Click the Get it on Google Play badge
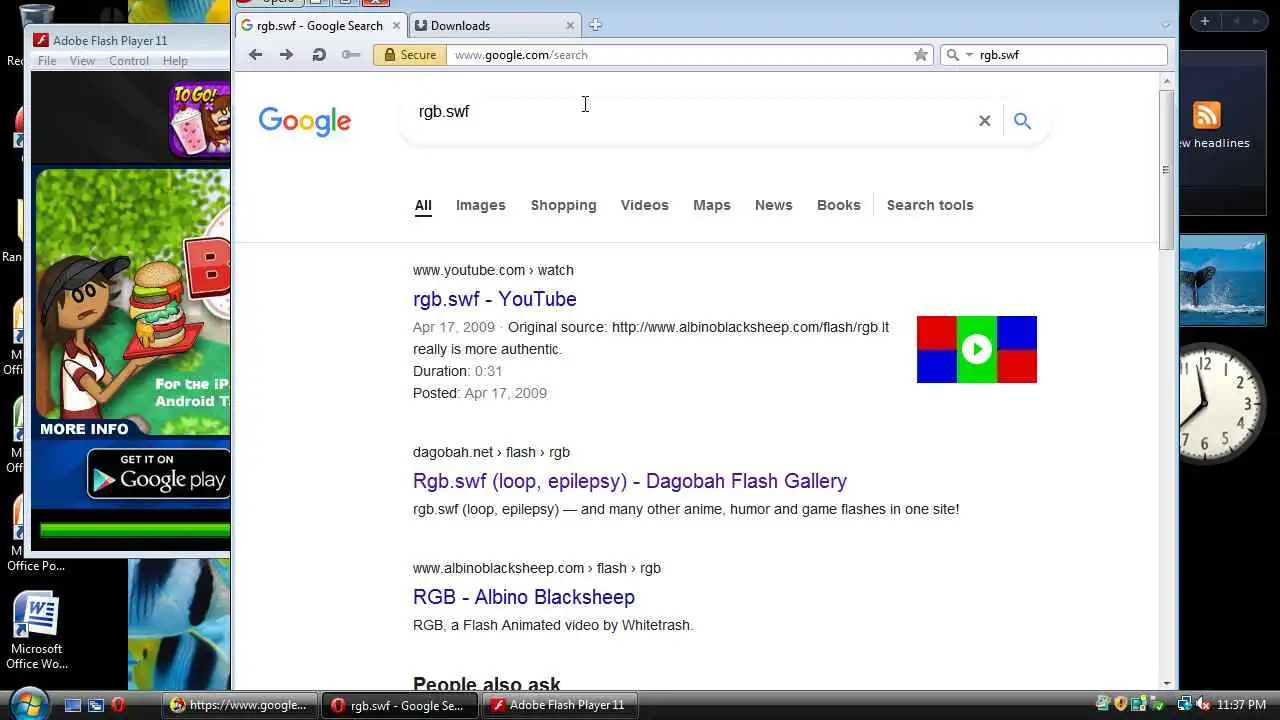This screenshot has height=720, width=1280. [158, 473]
